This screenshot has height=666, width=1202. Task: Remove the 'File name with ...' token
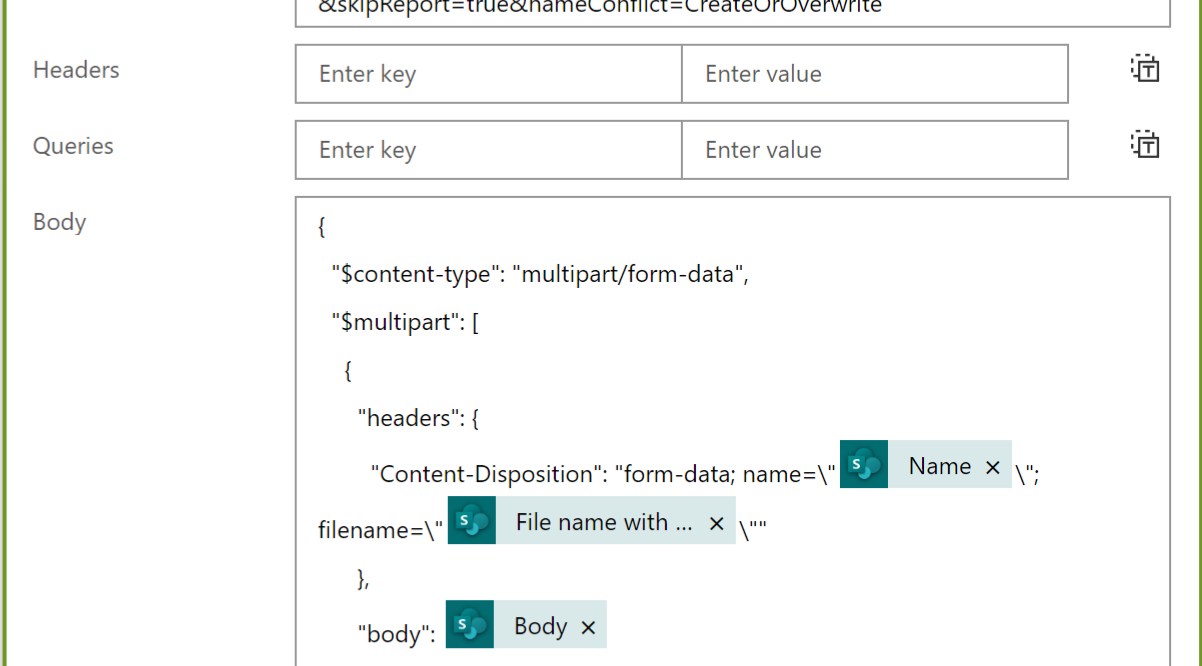[x=716, y=523]
